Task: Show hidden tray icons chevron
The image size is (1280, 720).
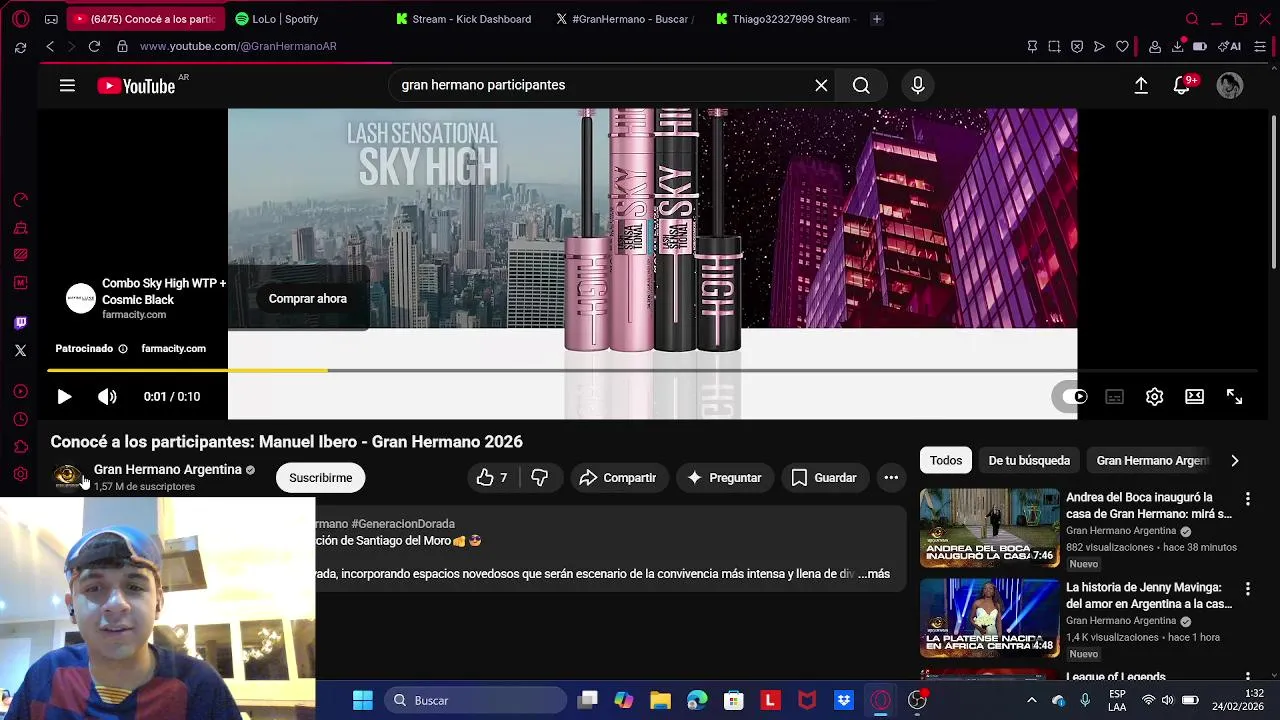Action: pyautogui.click(x=1032, y=701)
